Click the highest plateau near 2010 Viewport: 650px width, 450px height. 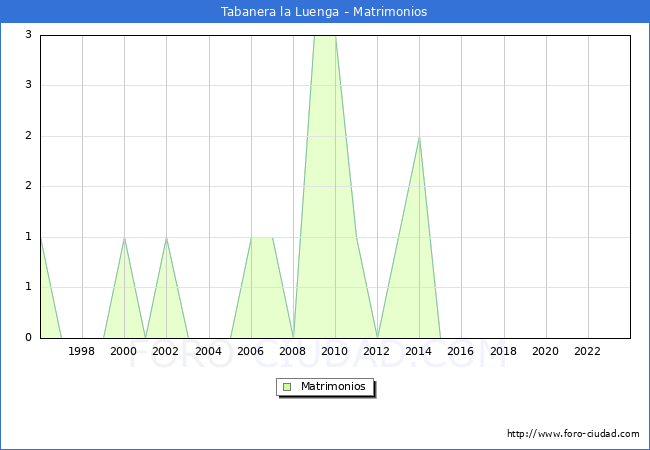[x=325, y=36]
